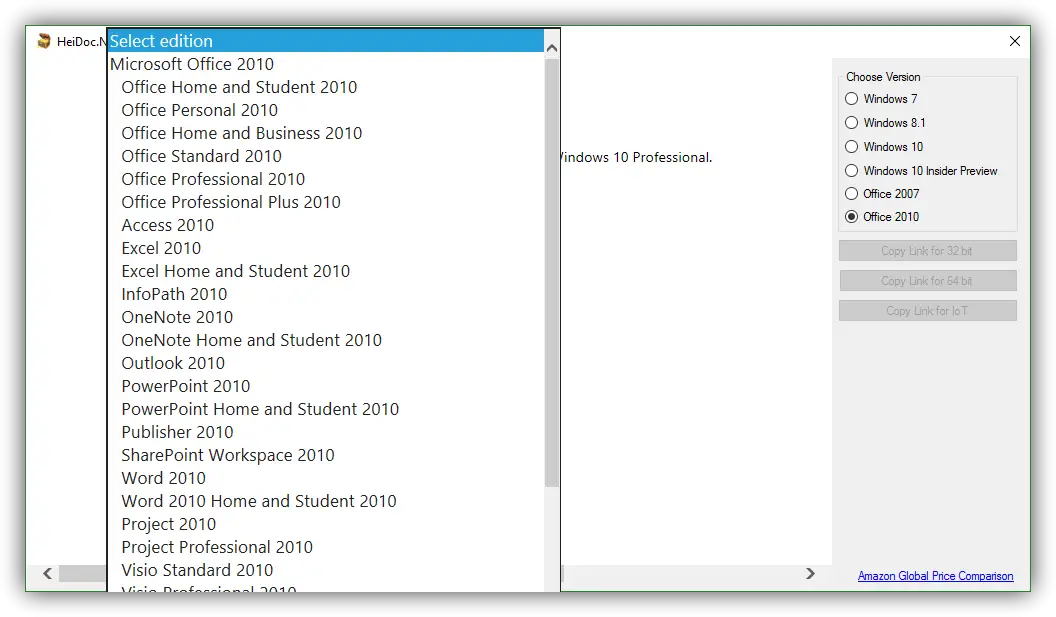Choose the Windows 10 version option
Screen dimensions: 1056x617
[851, 147]
